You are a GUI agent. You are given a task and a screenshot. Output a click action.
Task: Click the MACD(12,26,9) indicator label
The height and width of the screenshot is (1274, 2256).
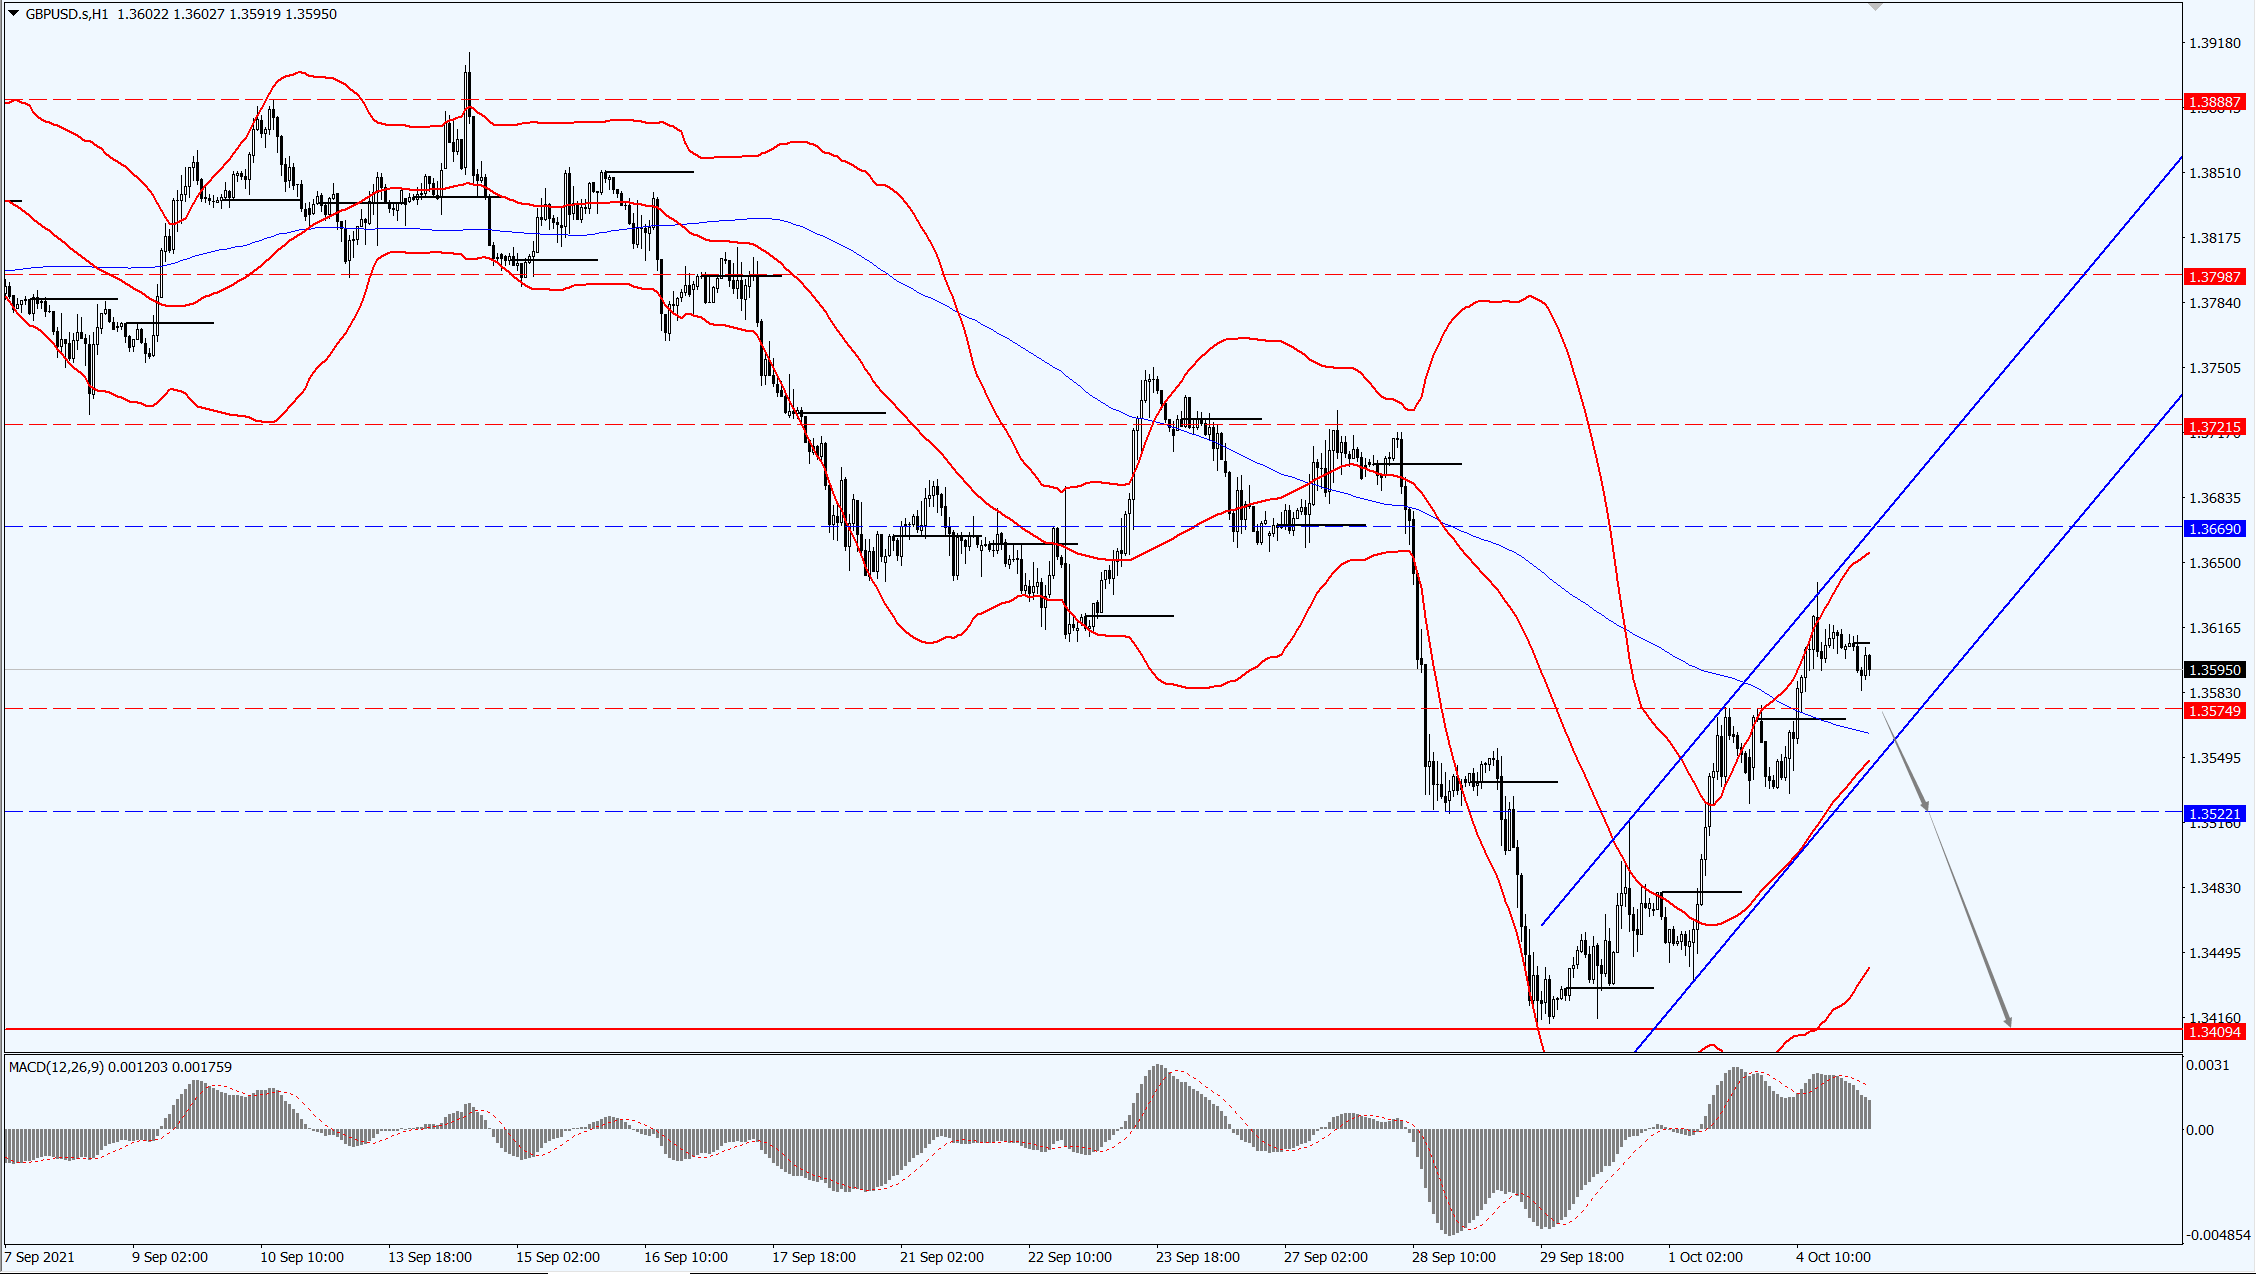click(56, 1067)
